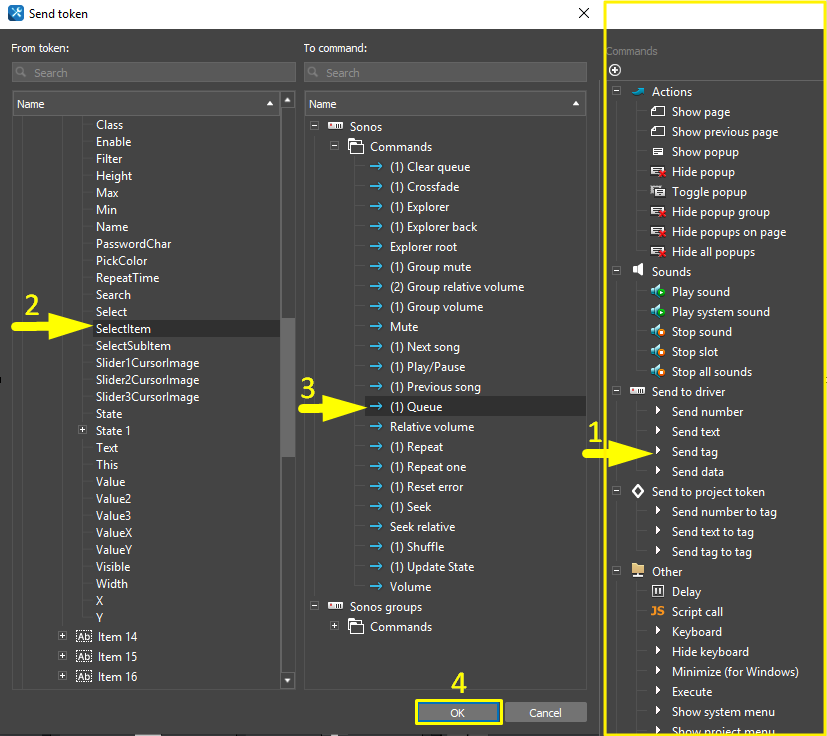This screenshot has width=827, height=736.
Task: Click the Hide all popups icon
Action: coord(657,252)
